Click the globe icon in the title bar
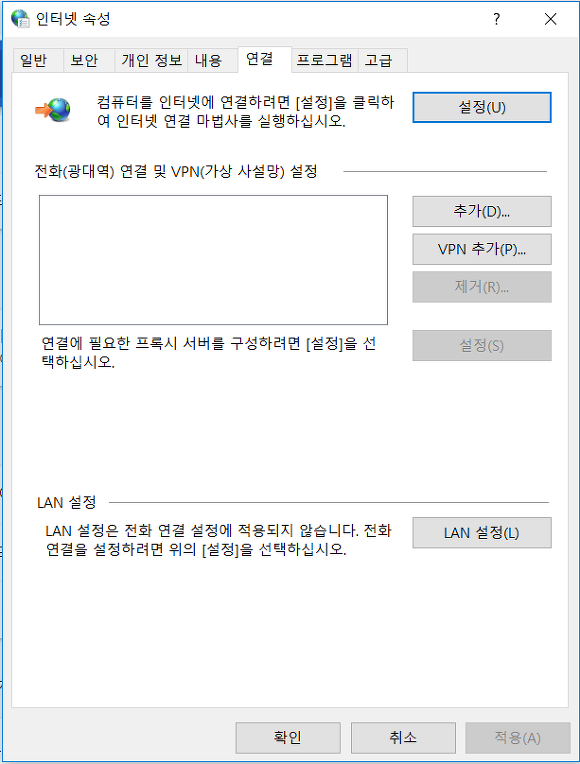The width and height of the screenshot is (580, 764). 20,19
